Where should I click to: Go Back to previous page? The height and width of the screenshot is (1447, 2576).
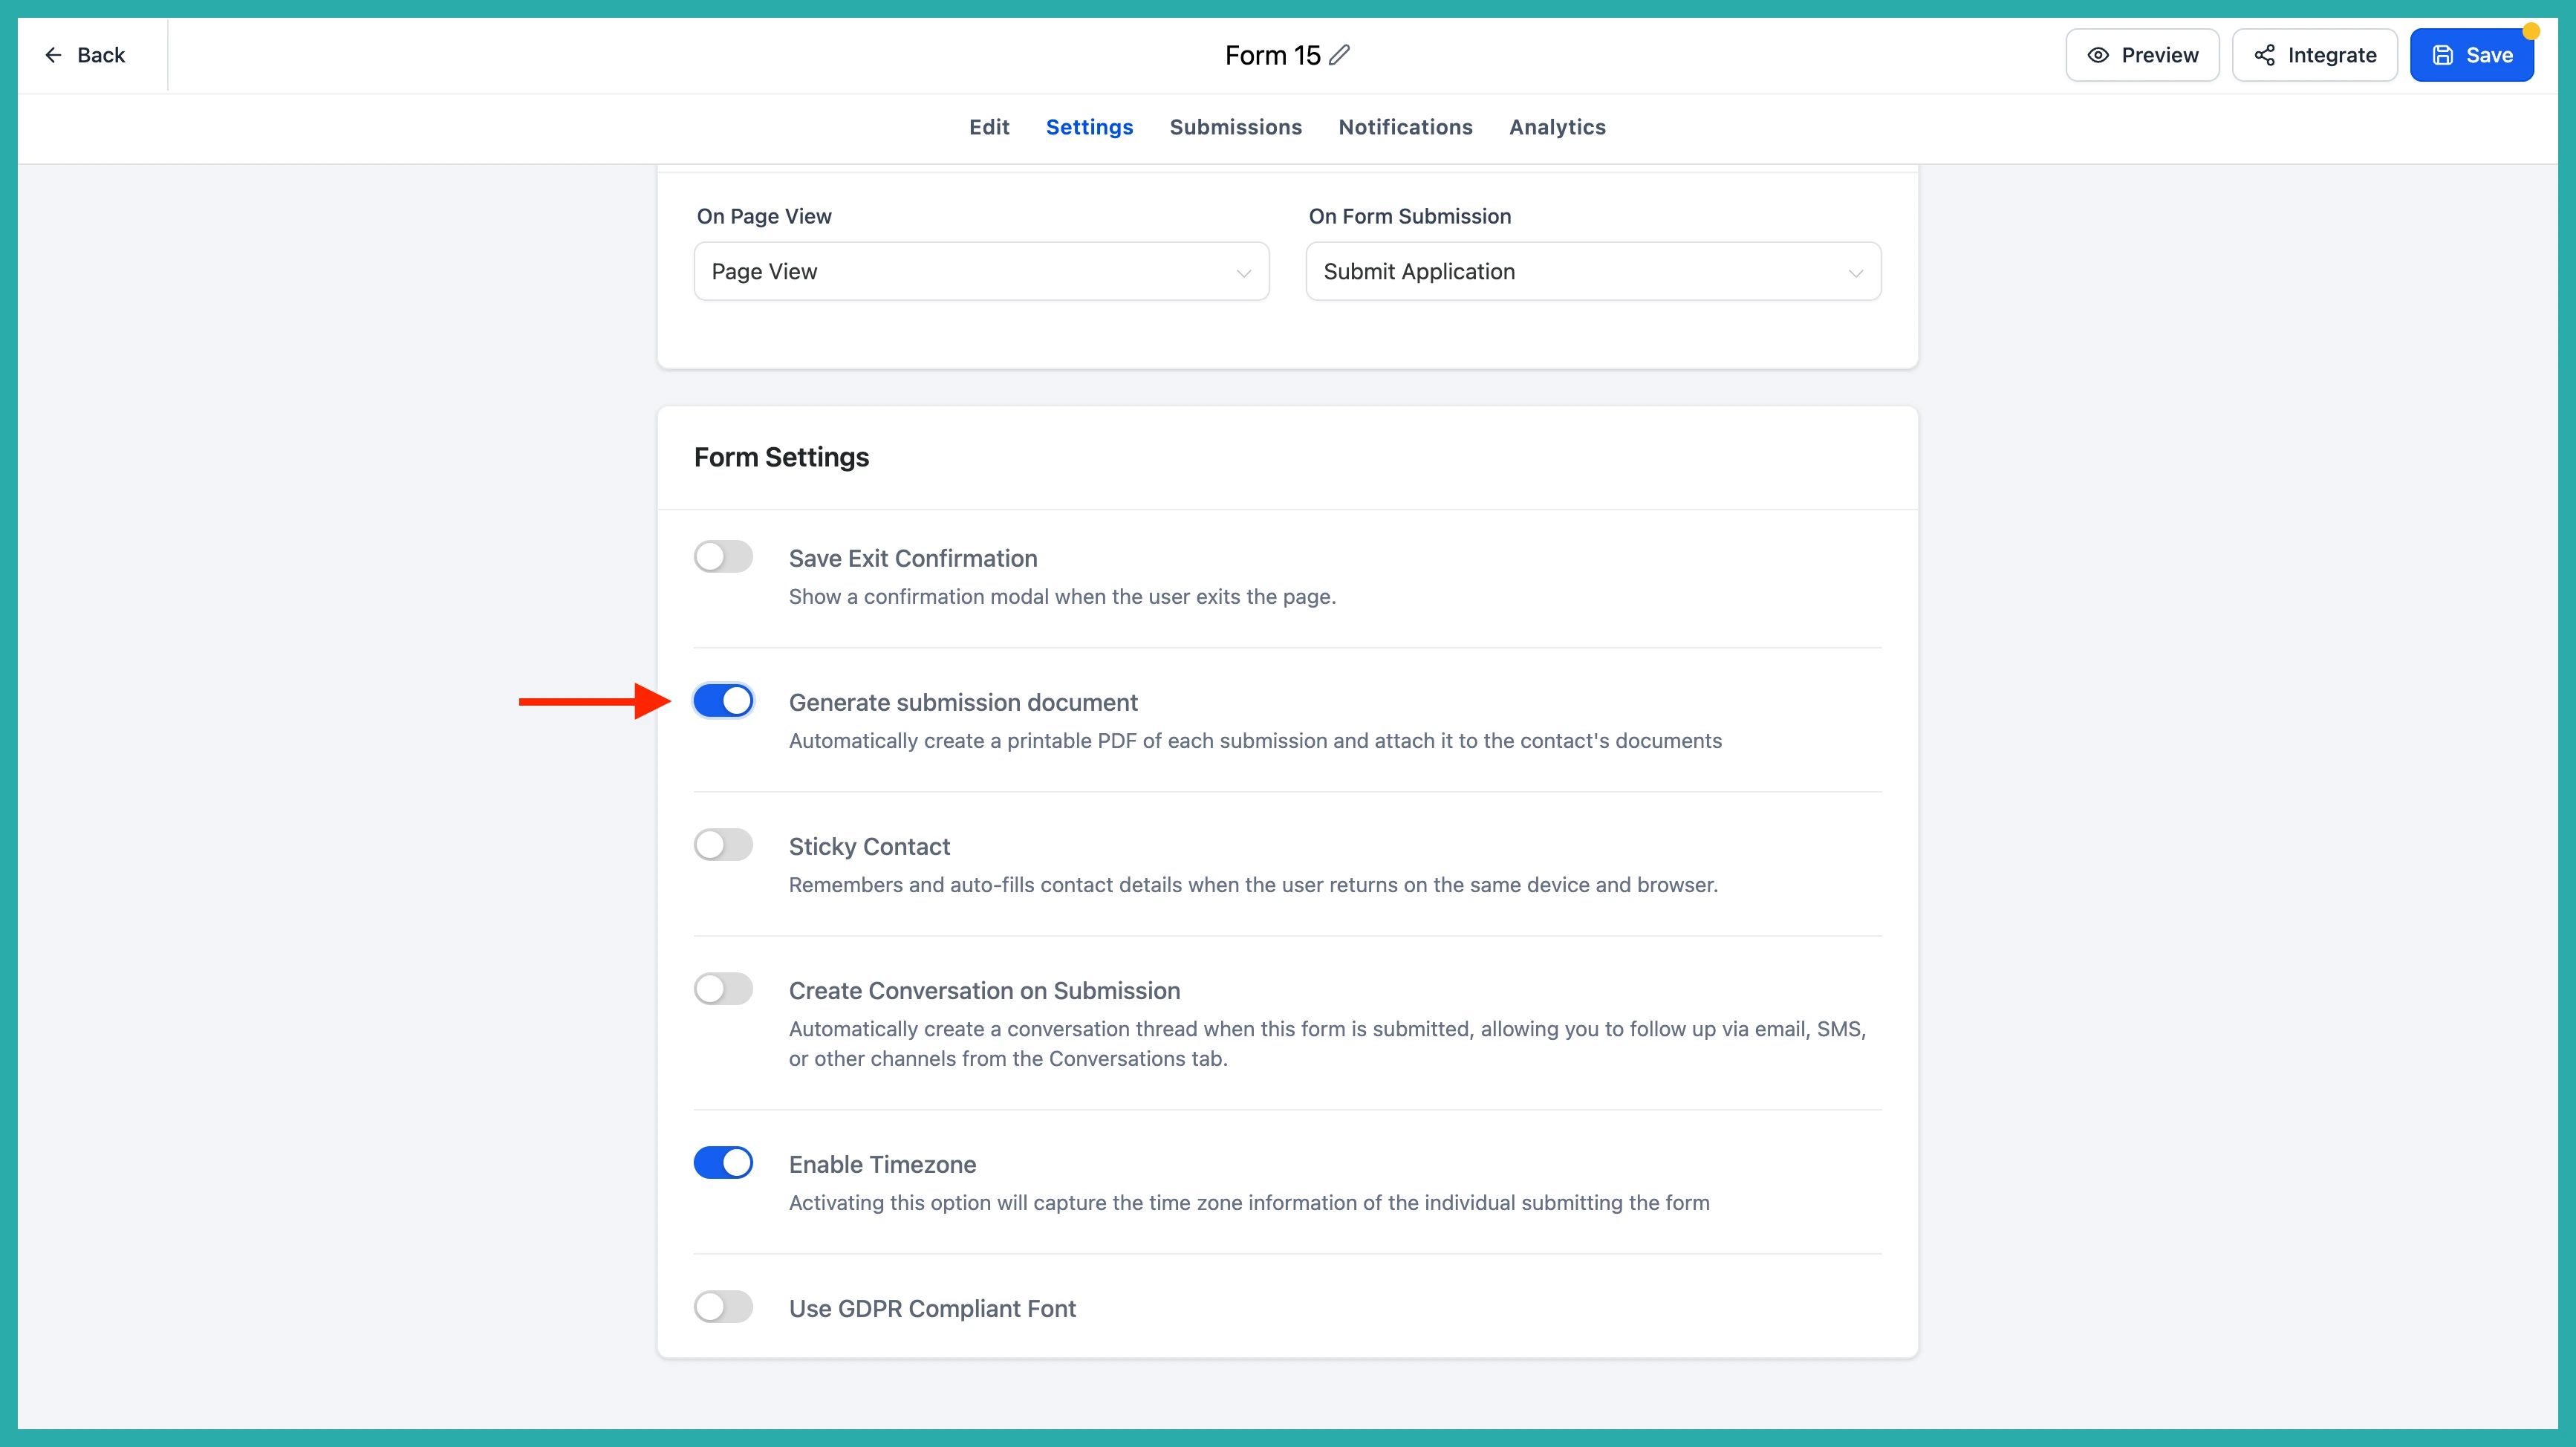pos(85,55)
